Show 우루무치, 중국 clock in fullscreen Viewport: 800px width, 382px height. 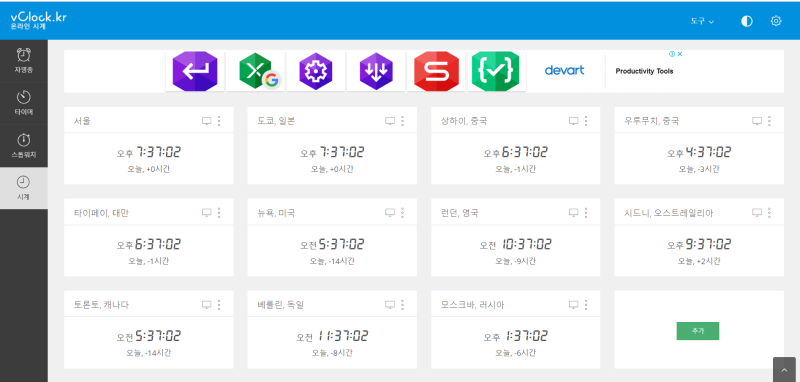click(757, 121)
